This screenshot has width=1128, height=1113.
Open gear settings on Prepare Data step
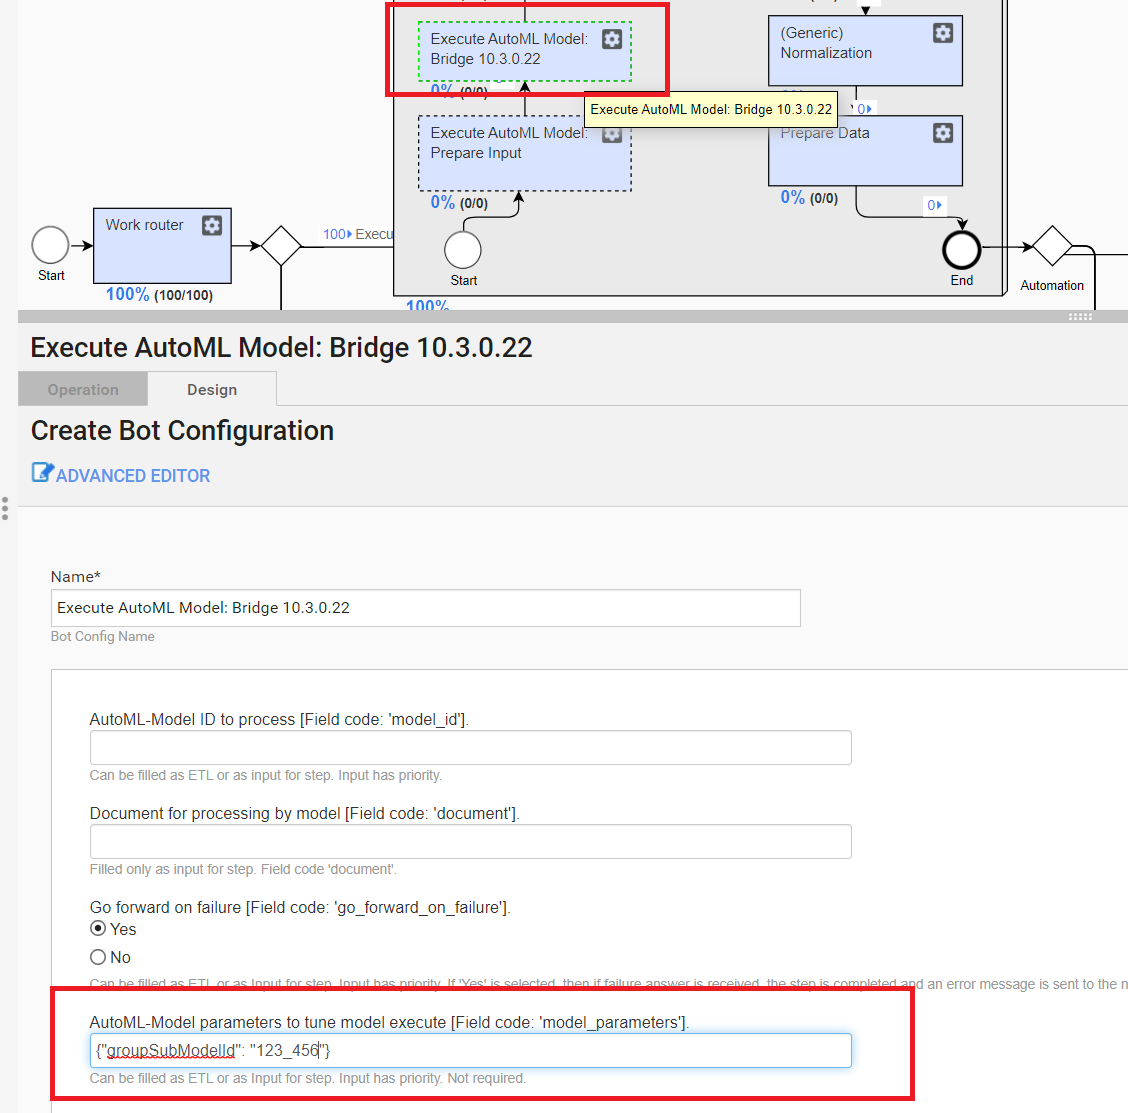pyautogui.click(x=942, y=132)
